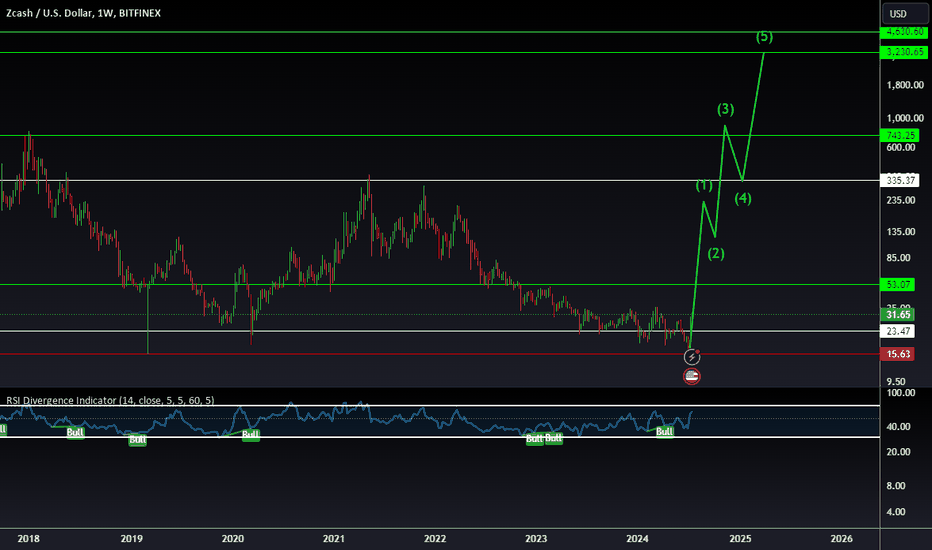Click the 2025 label on time axis
Viewport: 932px width, 550px height.
(740, 539)
